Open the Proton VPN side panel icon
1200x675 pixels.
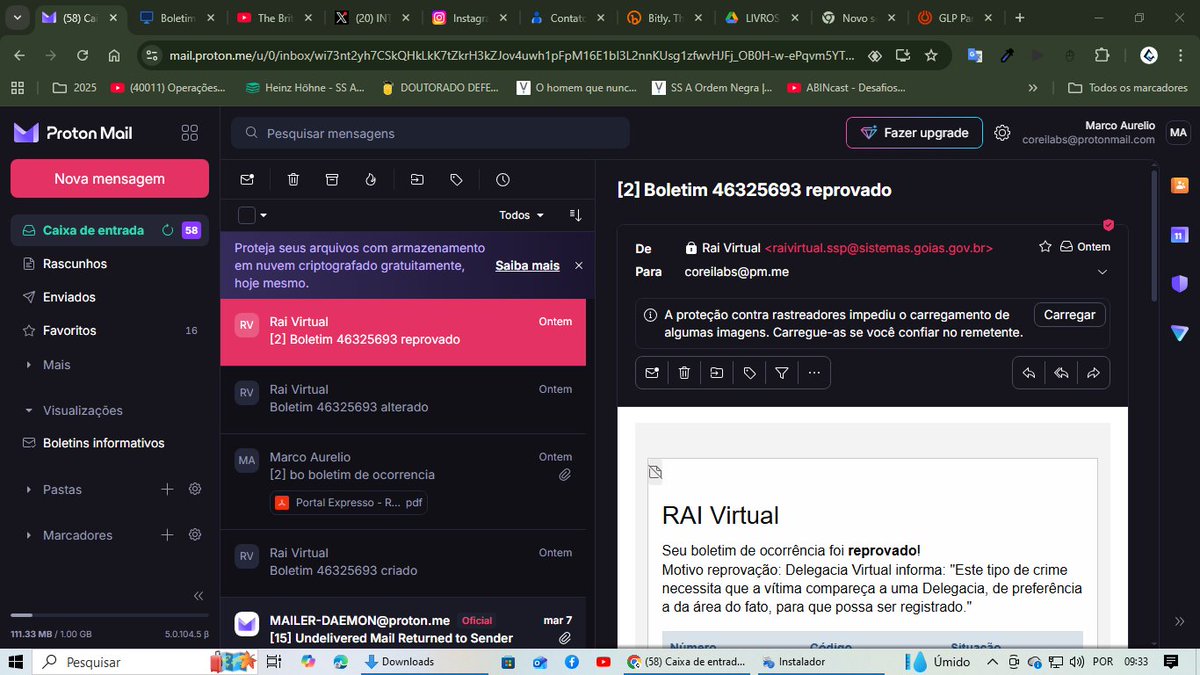point(1180,333)
